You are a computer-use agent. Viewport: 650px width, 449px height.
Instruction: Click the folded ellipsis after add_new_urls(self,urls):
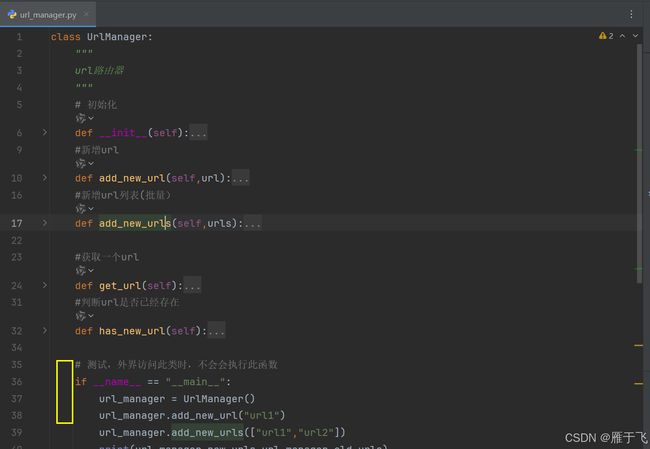click(x=252, y=223)
